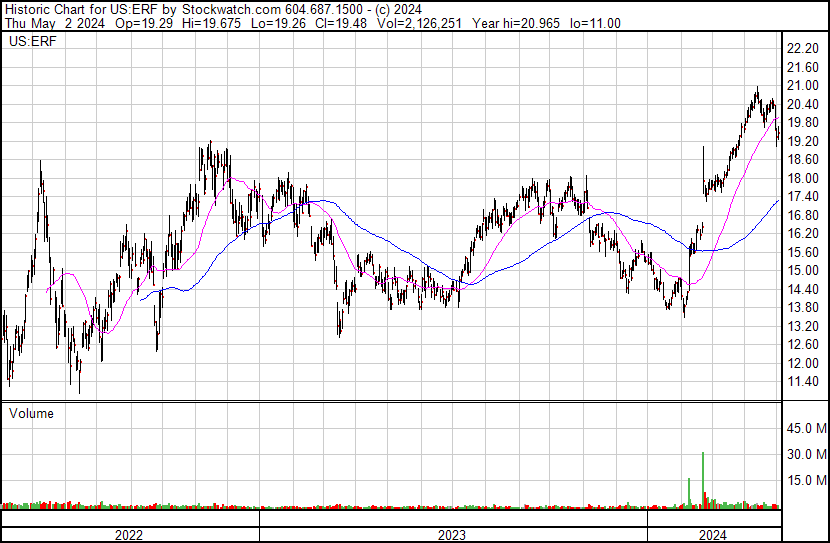This screenshot has width=830, height=543.
Task: Click the 'Year hi=20.965' value
Action: click(516, 23)
